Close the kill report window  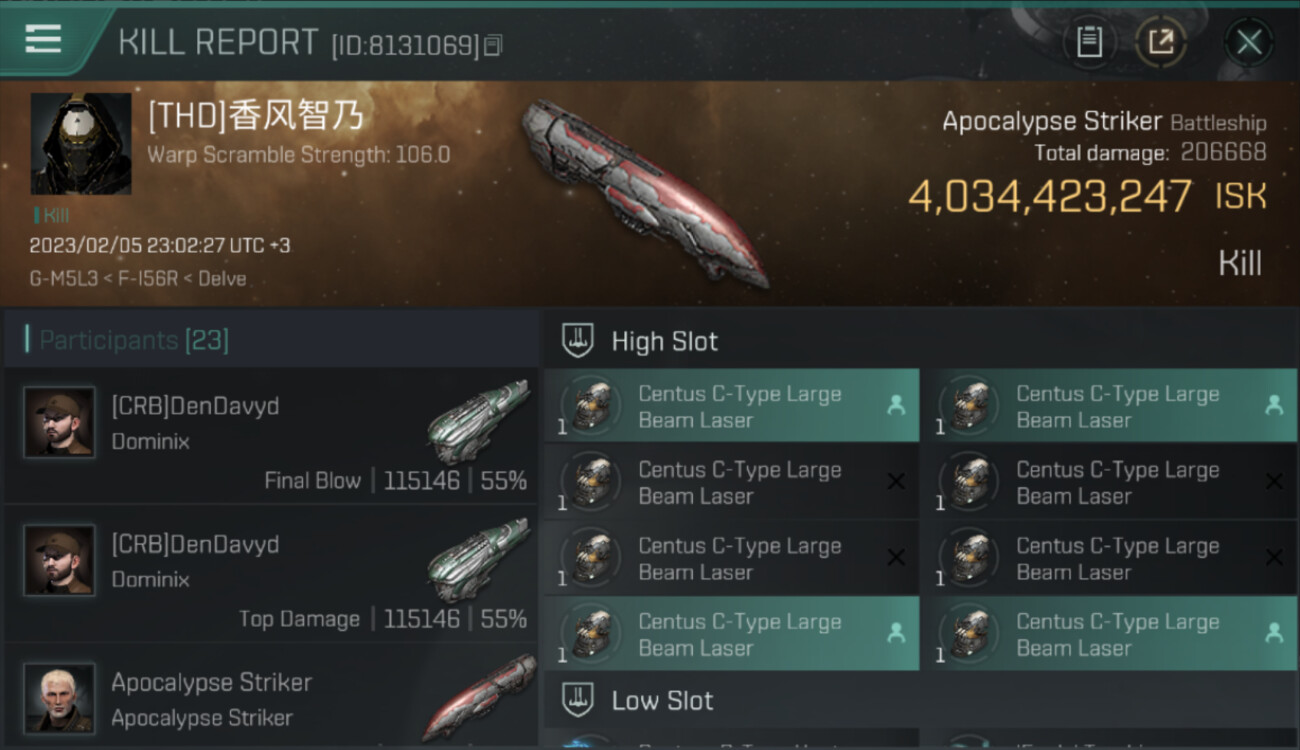click(1249, 42)
